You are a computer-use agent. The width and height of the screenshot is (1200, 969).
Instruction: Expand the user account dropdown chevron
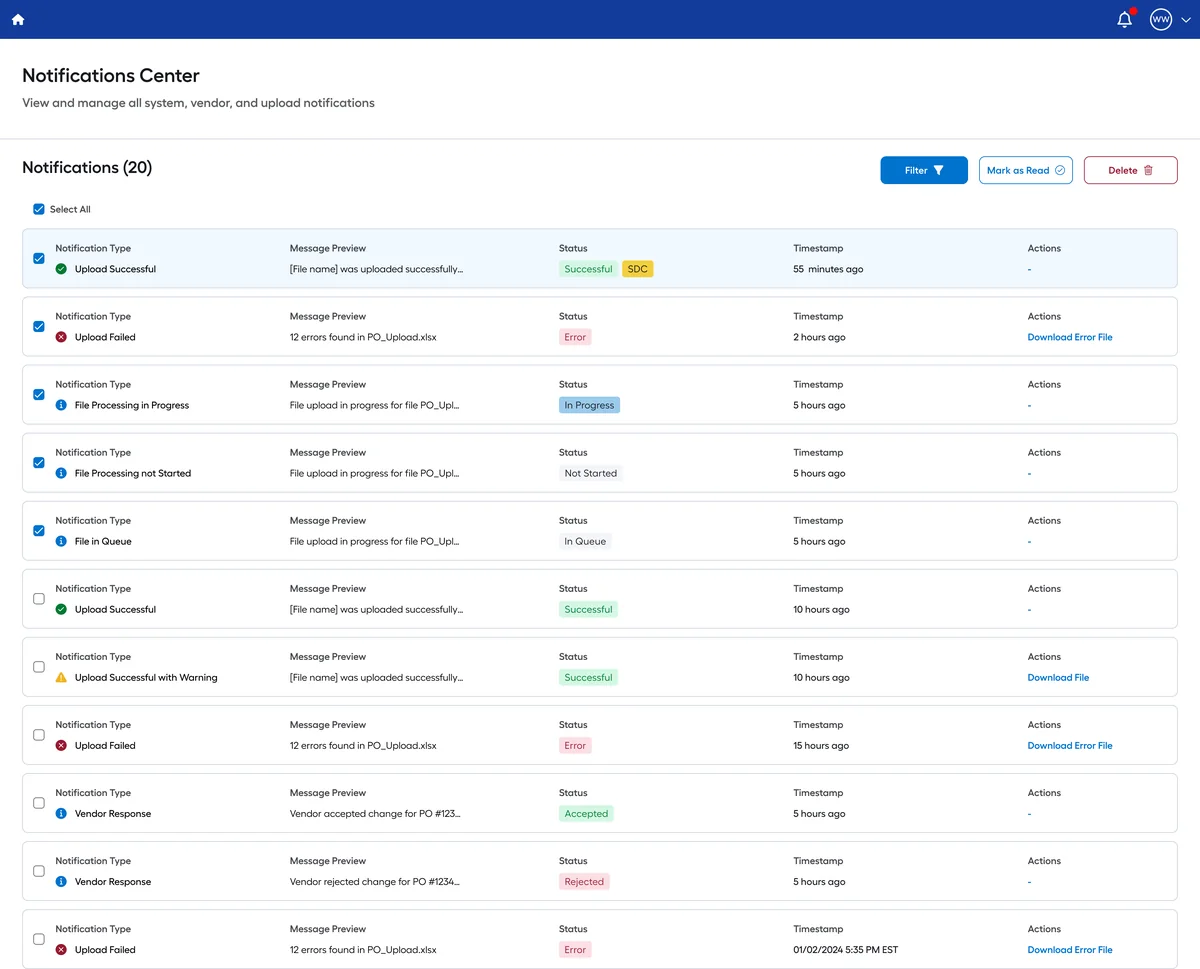[1186, 20]
